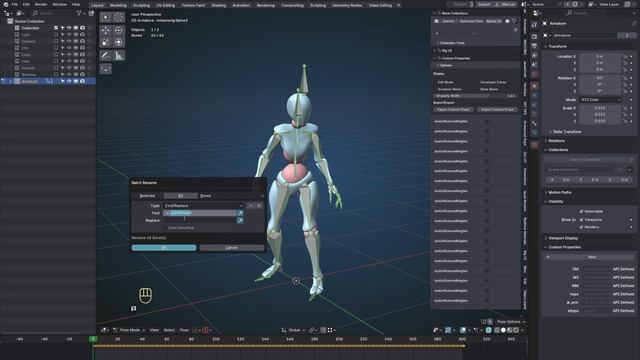Select the Scale tool in the viewport toolbar
The height and width of the screenshot is (360, 640).
[x=106, y=42]
